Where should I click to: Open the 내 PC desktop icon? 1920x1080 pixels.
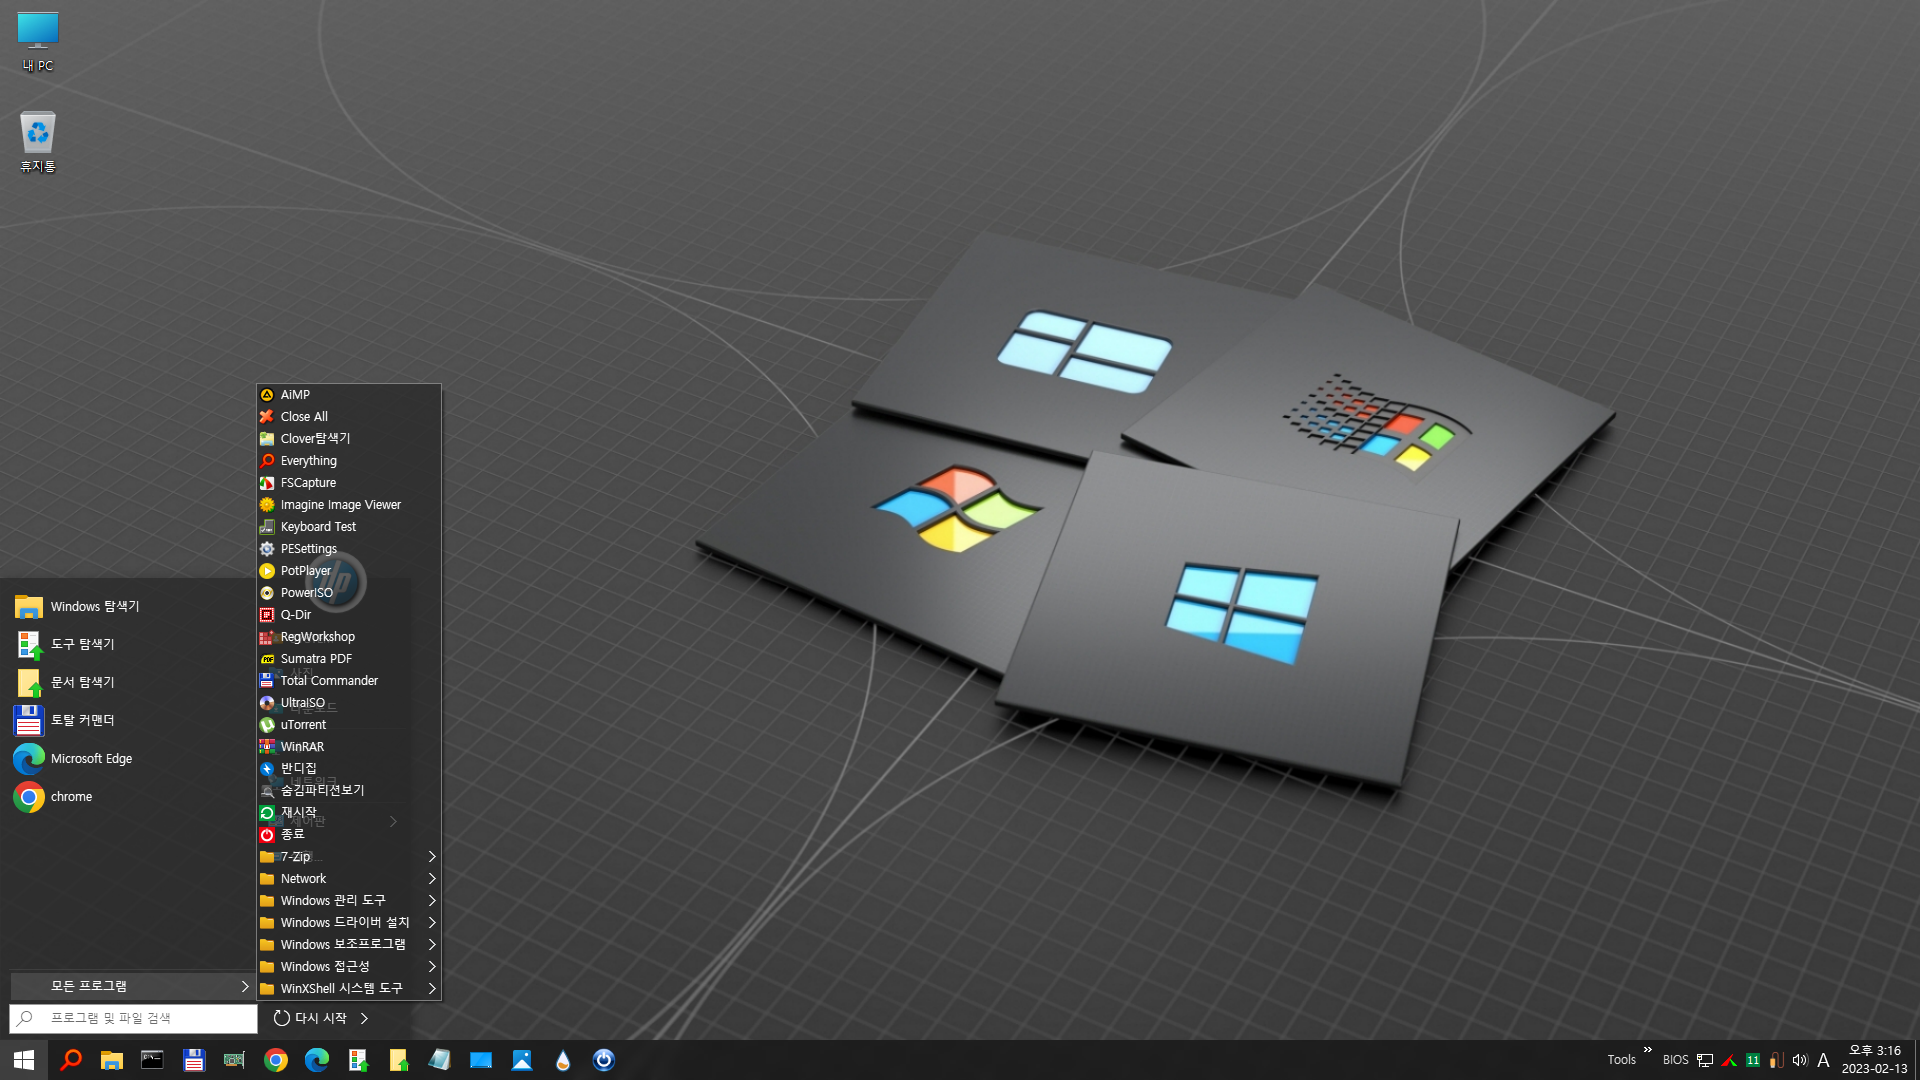point(38,42)
